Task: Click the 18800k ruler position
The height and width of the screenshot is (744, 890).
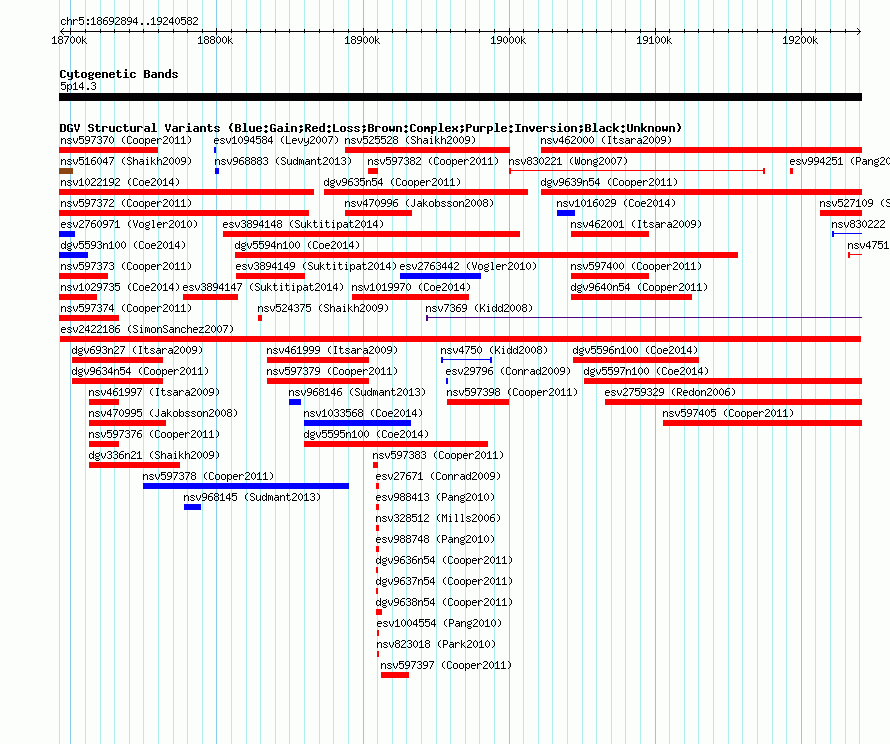Action: 215,40
